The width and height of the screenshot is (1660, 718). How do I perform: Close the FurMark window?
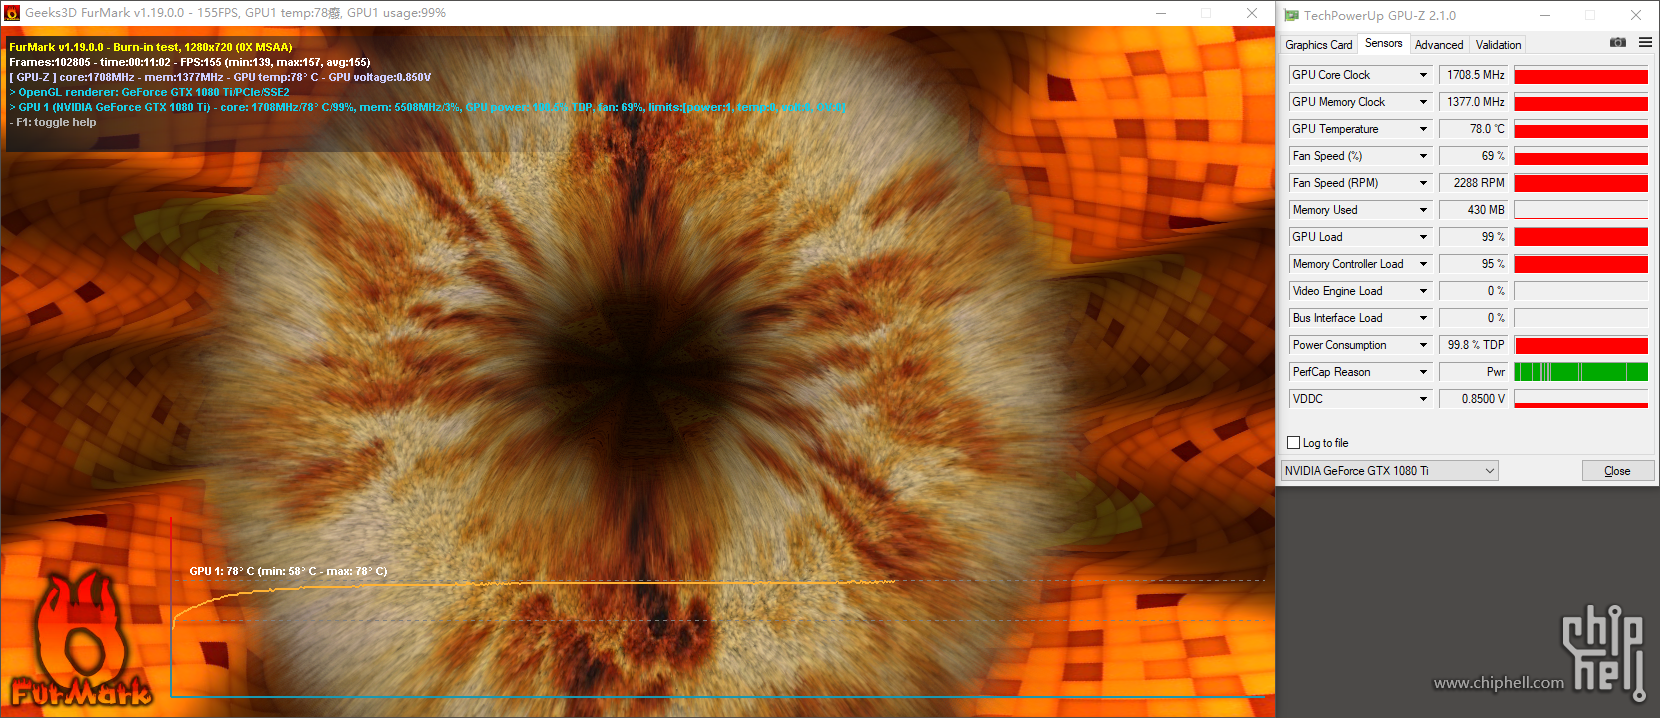click(1252, 13)
